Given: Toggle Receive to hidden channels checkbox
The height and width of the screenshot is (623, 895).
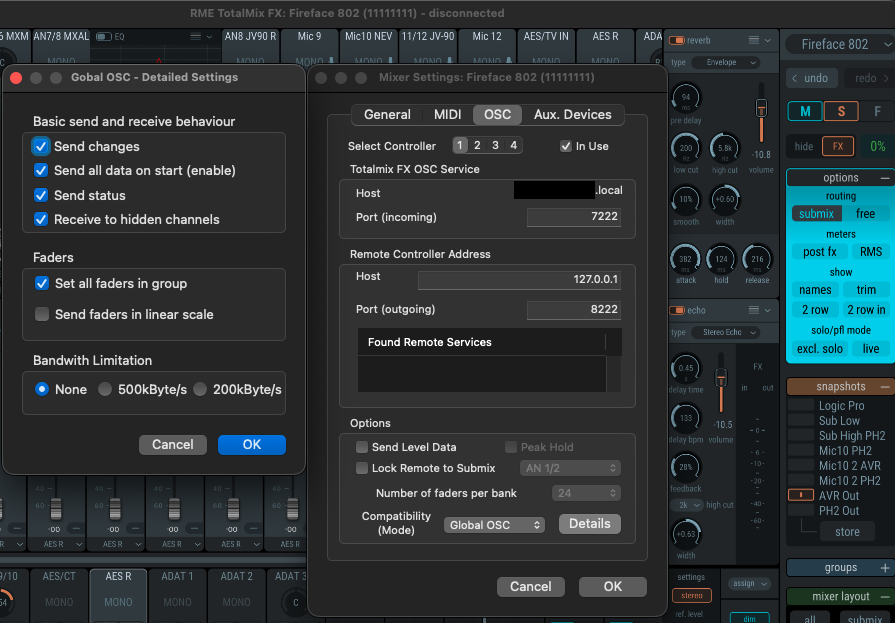Looking at the screenshot, I should pyautogui.click(x=41, y=219).
